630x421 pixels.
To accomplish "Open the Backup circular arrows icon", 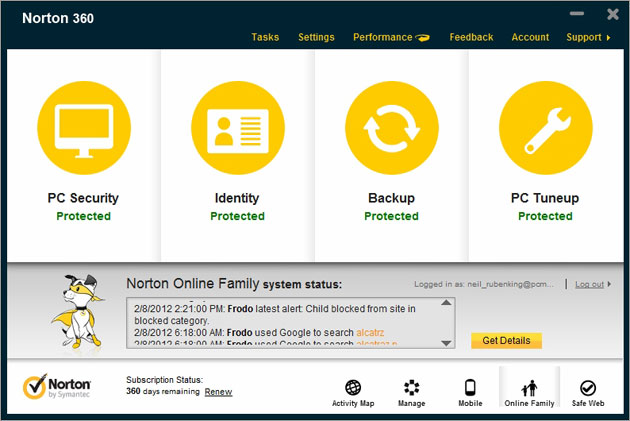I will 392,128.
